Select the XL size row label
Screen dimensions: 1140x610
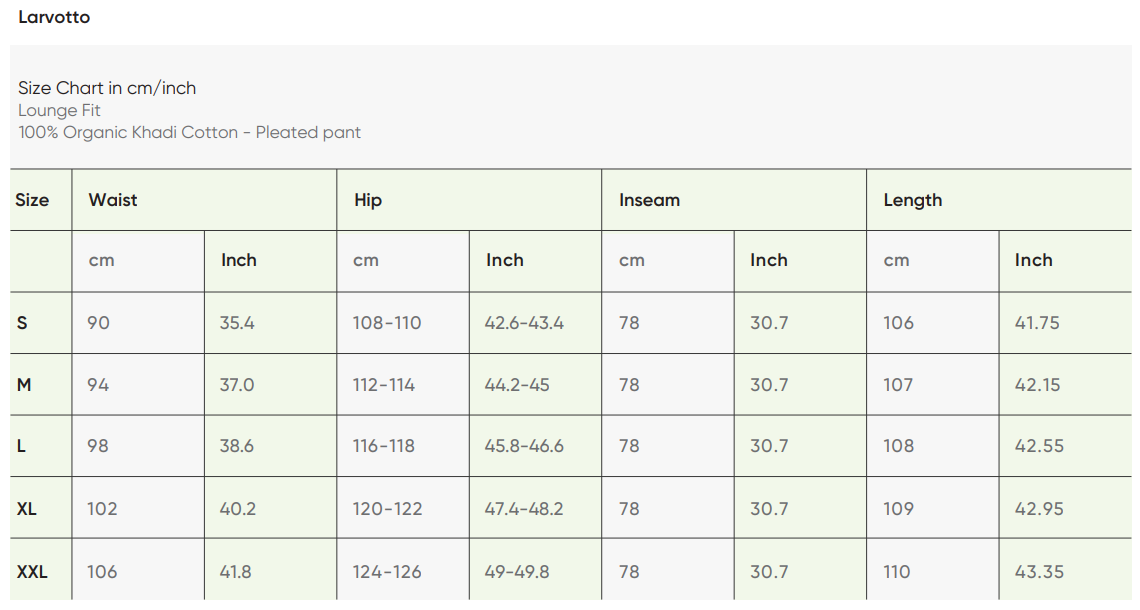[x=27, y=509]
